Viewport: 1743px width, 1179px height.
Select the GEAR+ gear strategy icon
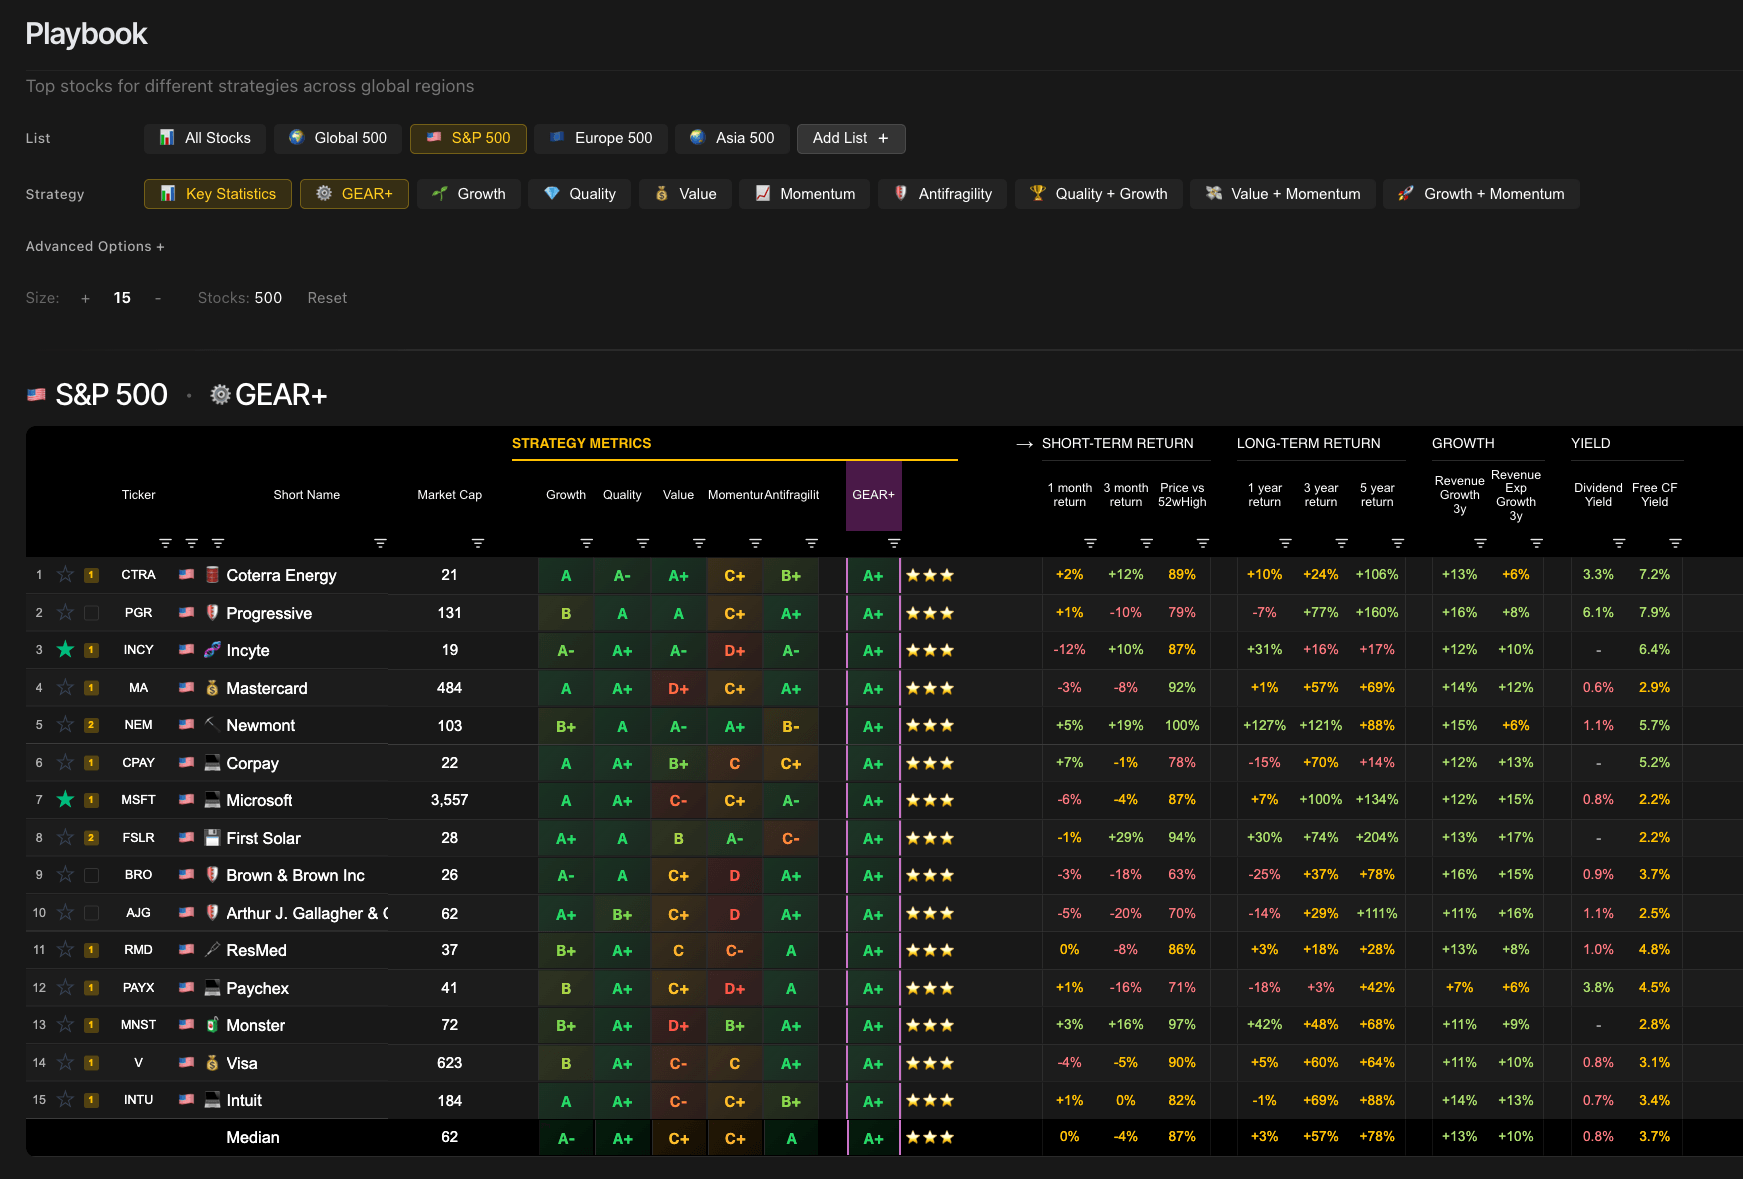(322, 193)
